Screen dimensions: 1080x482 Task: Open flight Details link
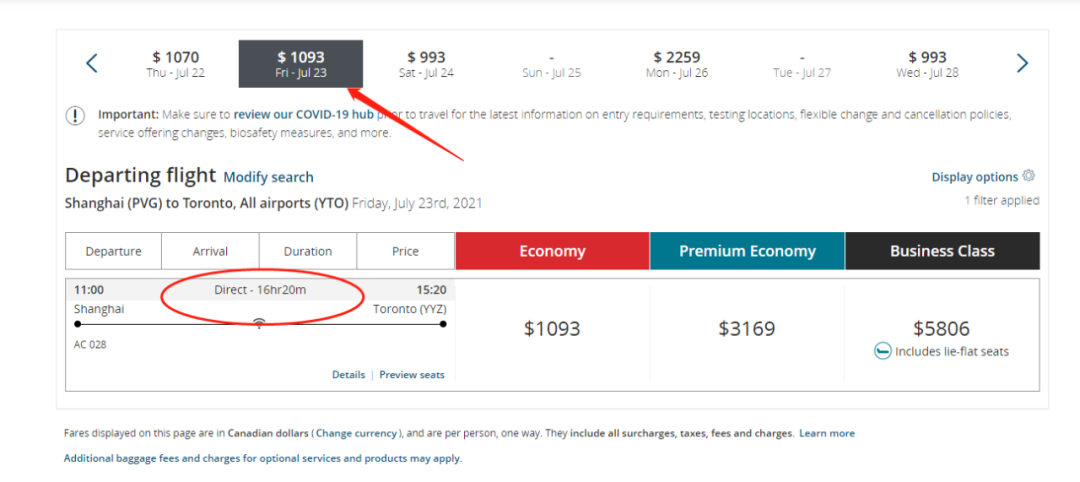[348, 375]
